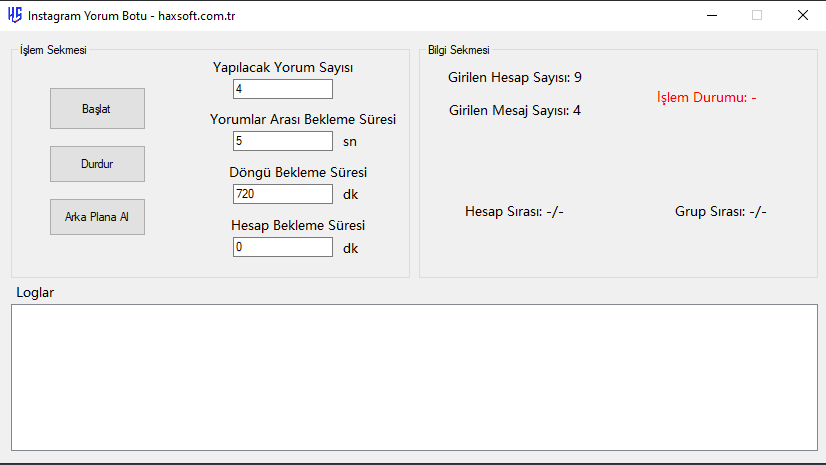
Task: Click the Loglar heading label
Action: [x=35, y=292]
